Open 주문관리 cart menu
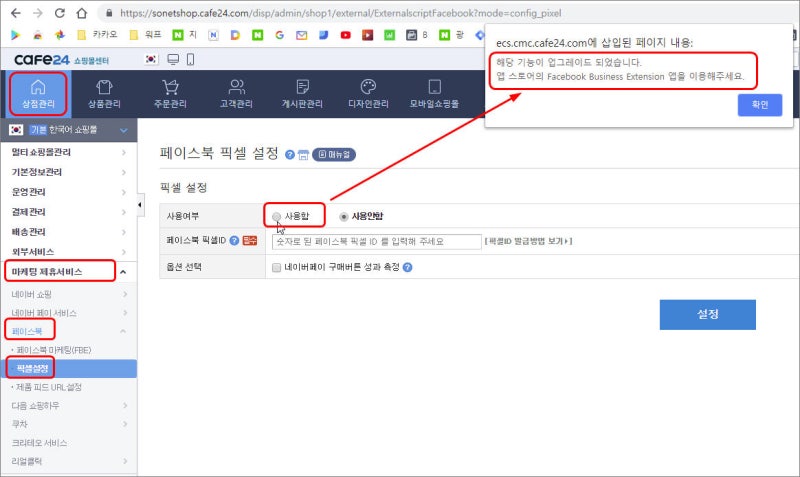Viewport: 800px width, 477px height. (x=170, y=94)
